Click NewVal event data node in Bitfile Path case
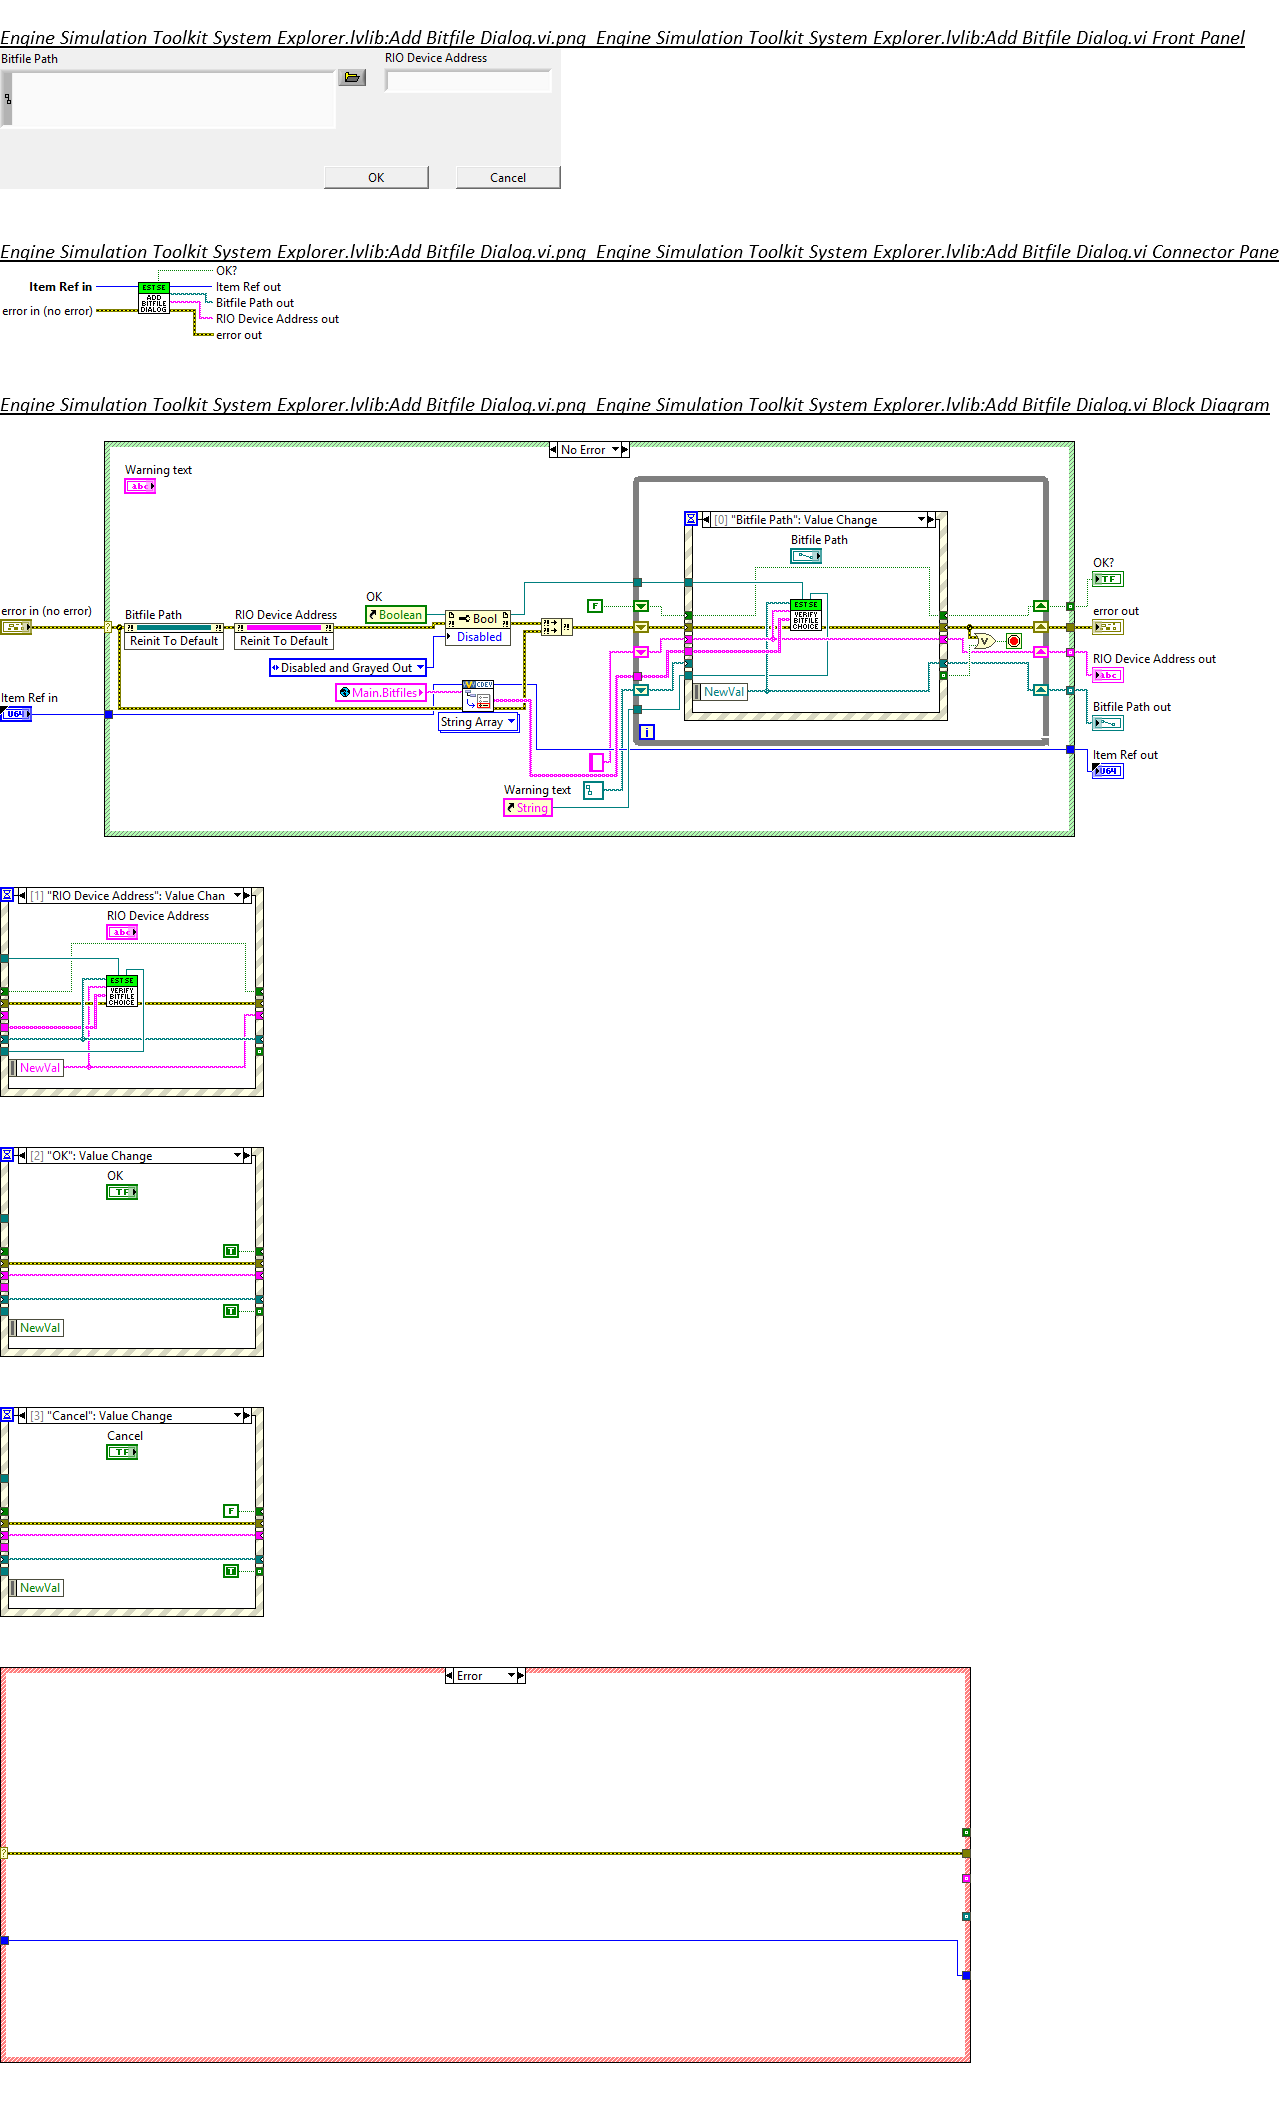1279x2113 pixels. tap(720, 692)
